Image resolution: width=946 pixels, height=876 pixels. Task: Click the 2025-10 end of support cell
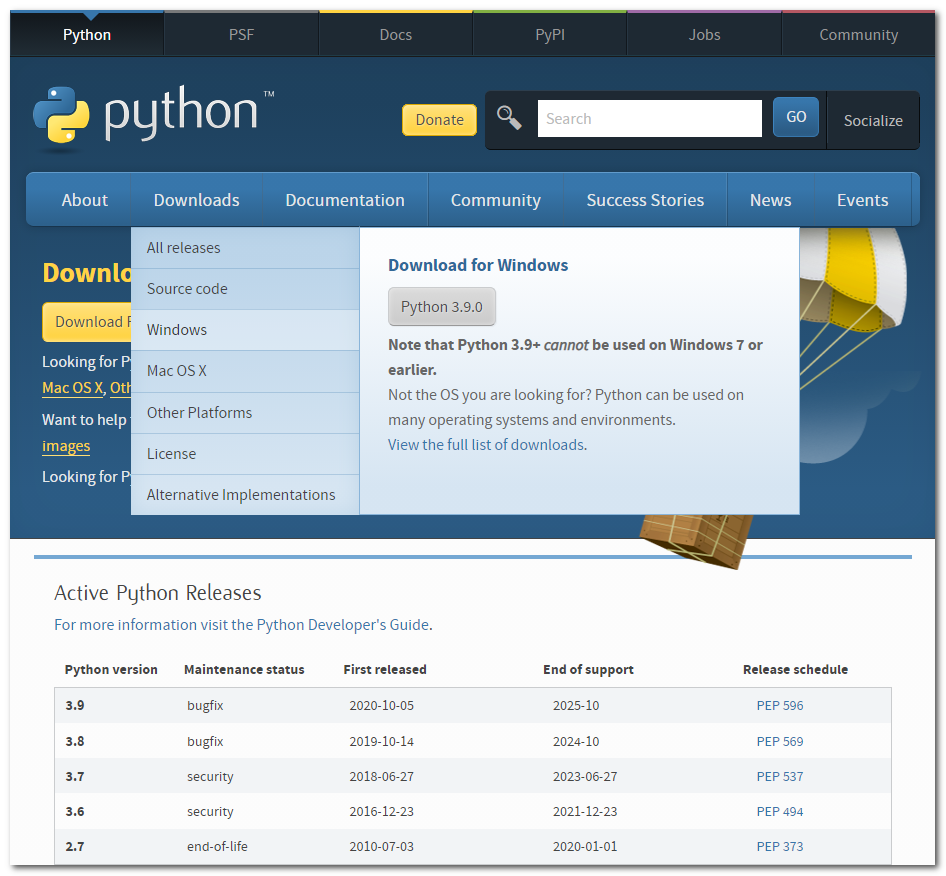(576, 705)
